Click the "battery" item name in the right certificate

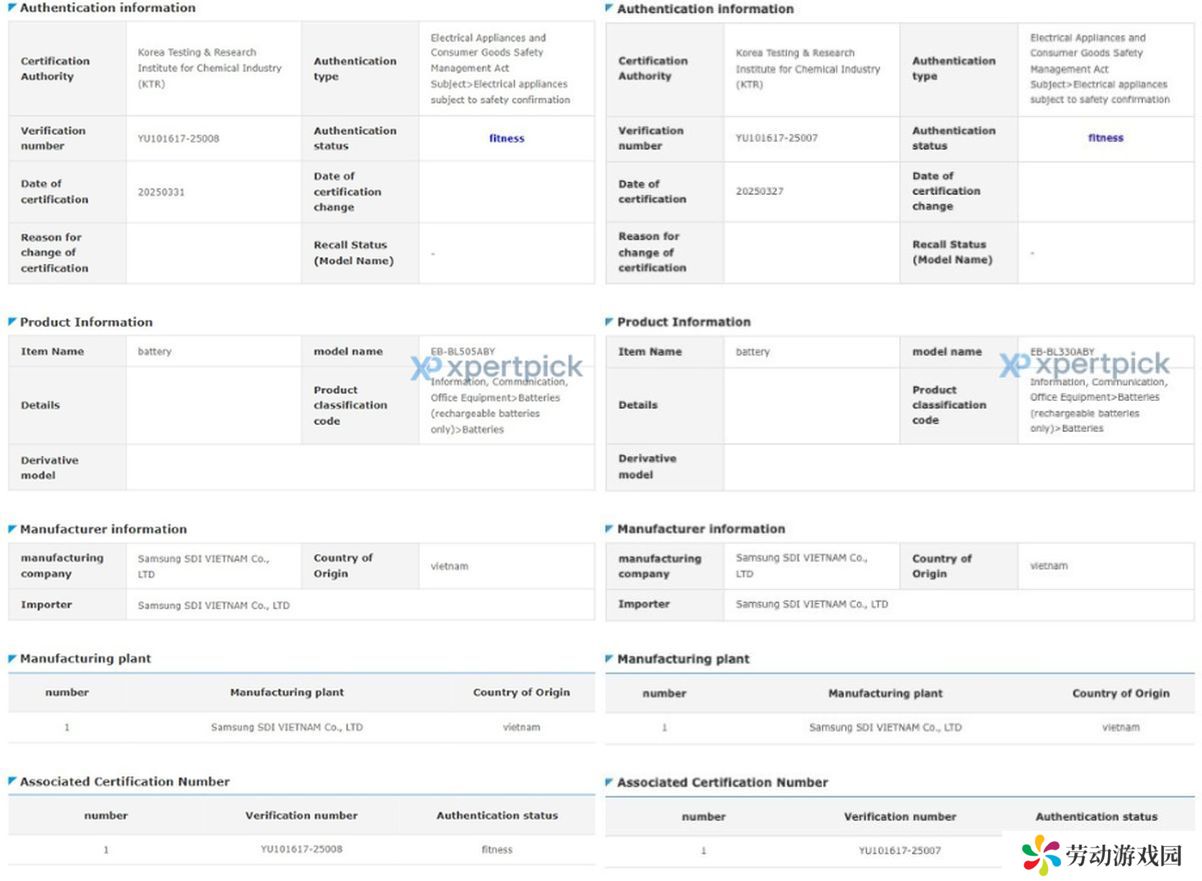753,352
